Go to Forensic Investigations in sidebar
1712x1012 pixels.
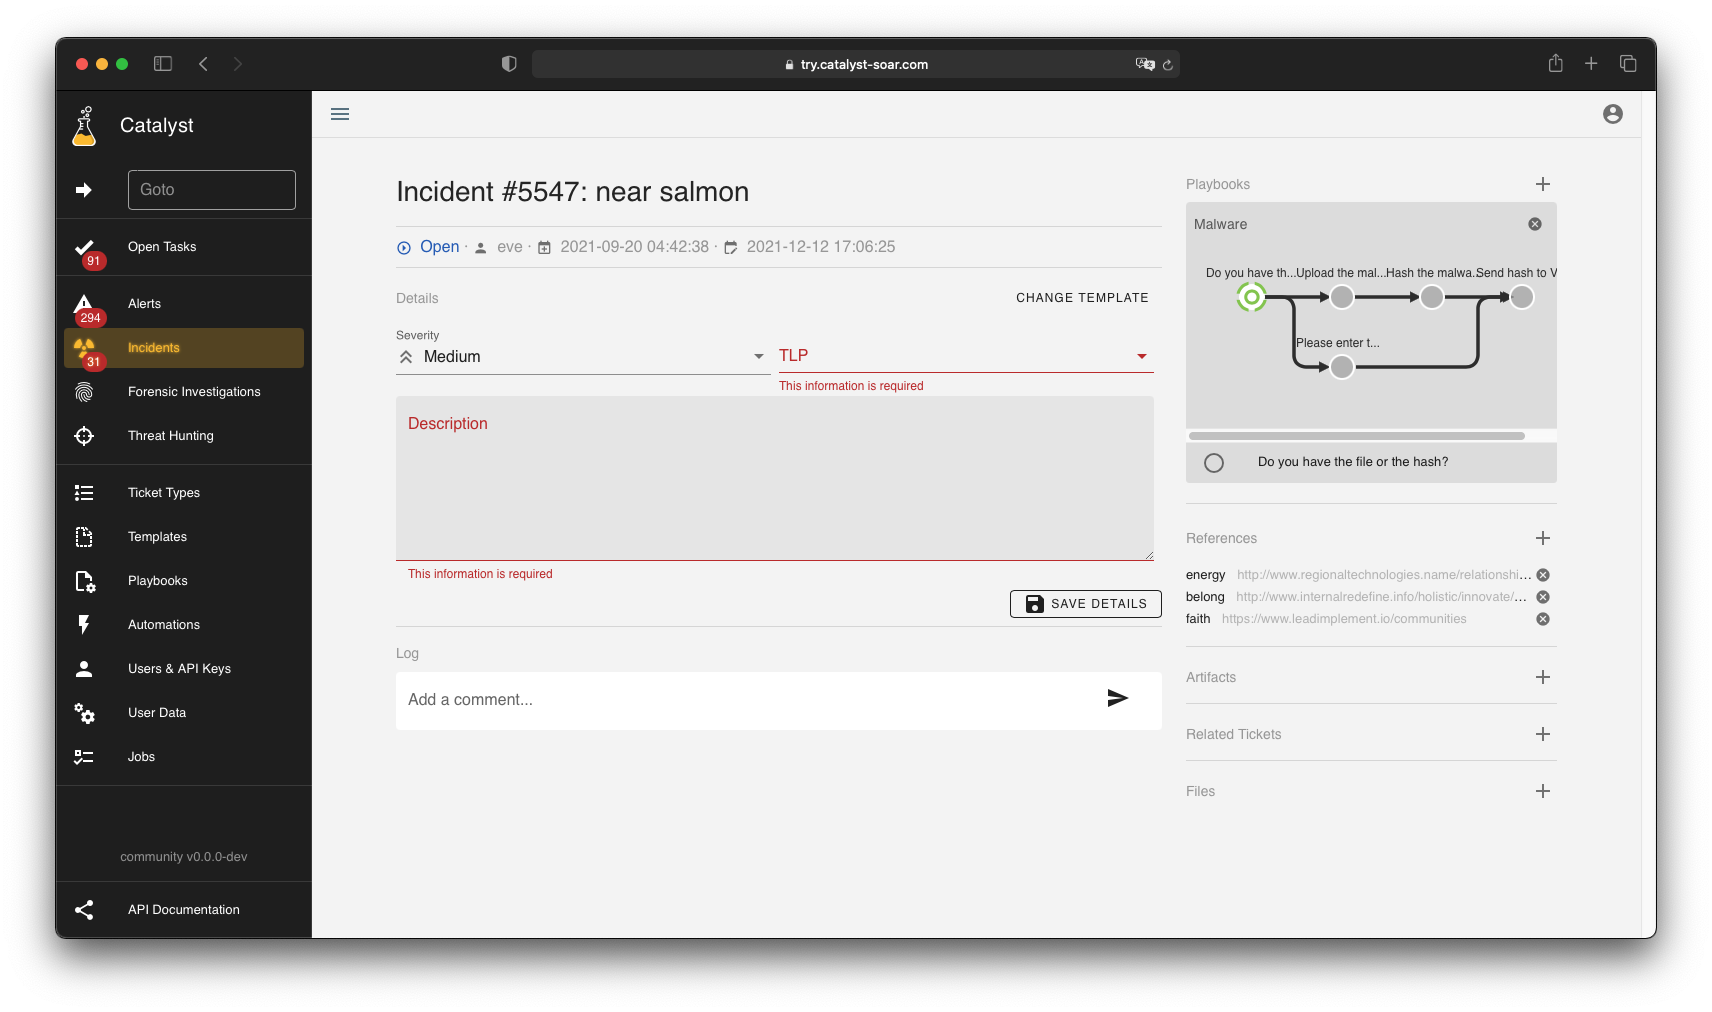pyautogui.click(x=194, y=392)
